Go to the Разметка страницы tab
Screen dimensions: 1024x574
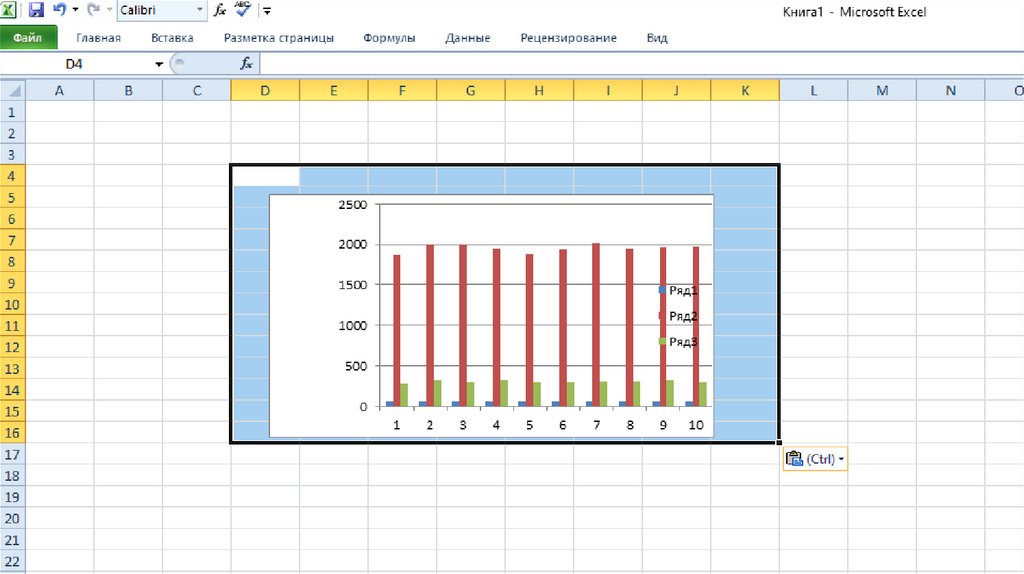pyautogui.click(x=279, y=38)
